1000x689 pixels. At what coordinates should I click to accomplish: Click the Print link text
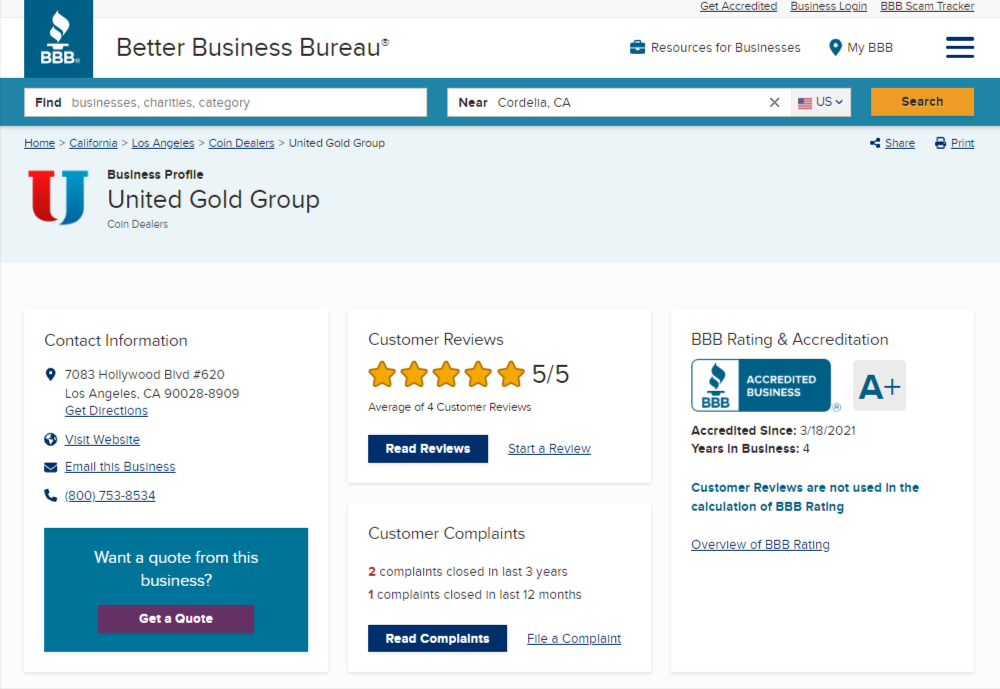point(962,143)
